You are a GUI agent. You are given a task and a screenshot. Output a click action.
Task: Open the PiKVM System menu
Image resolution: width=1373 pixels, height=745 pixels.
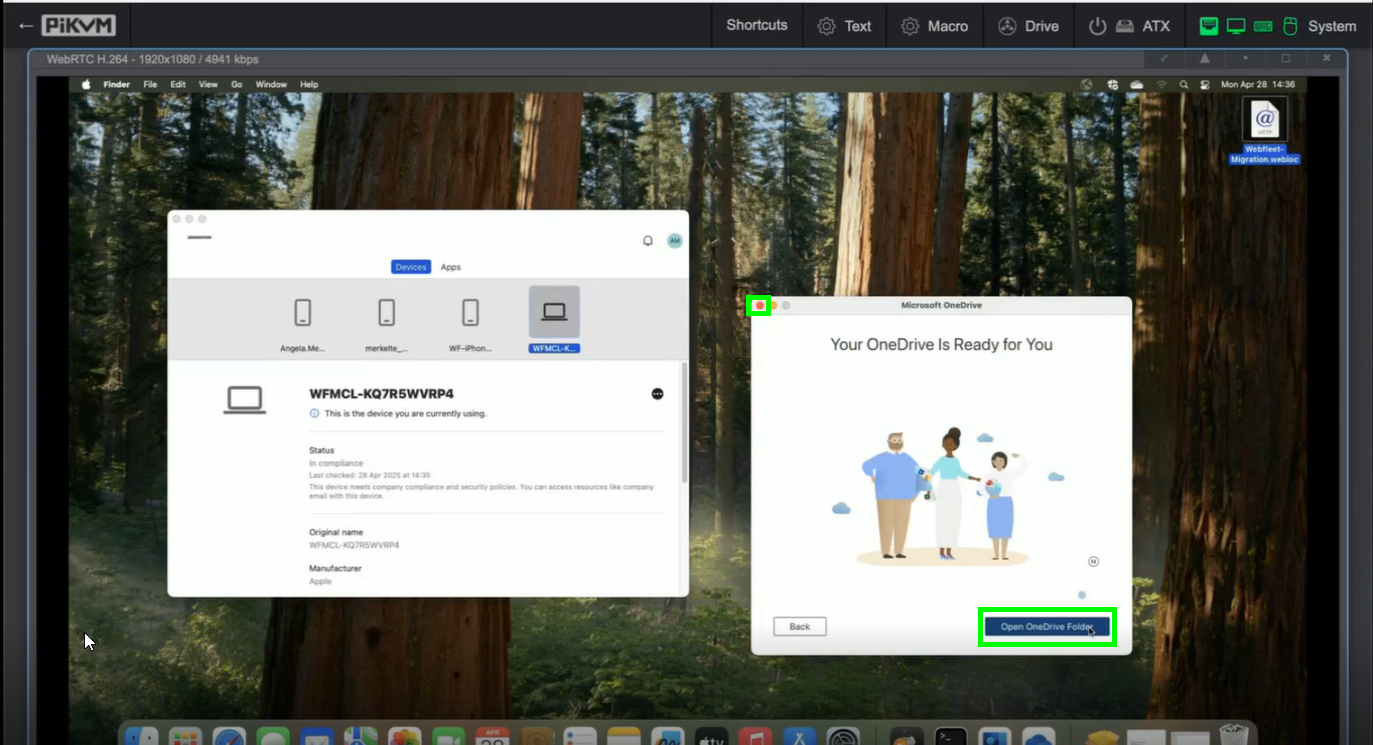tap(1277, 26)
